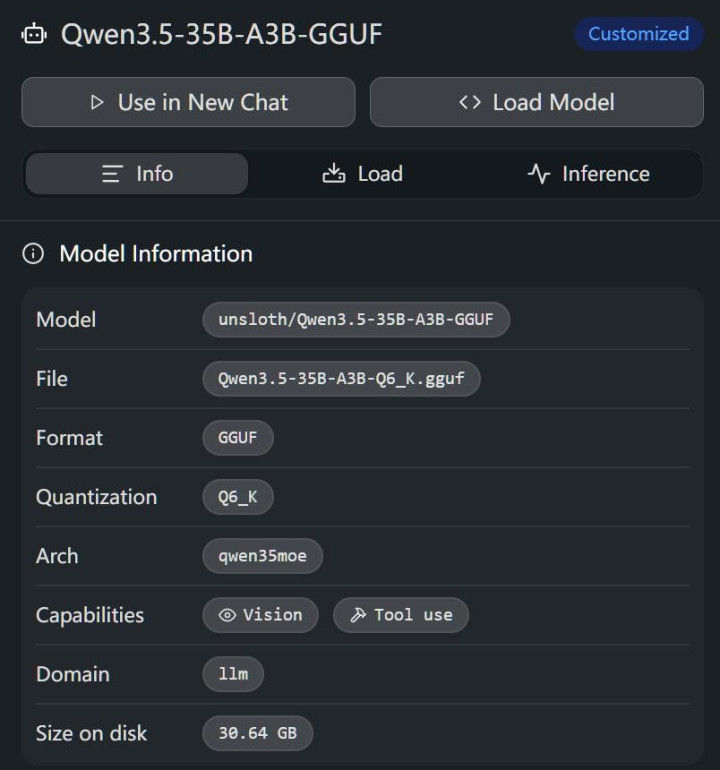Viewport: 720px width, 770px height.
Task: Click the play icon in Use in New Chat
Action: tap(97, 102)
